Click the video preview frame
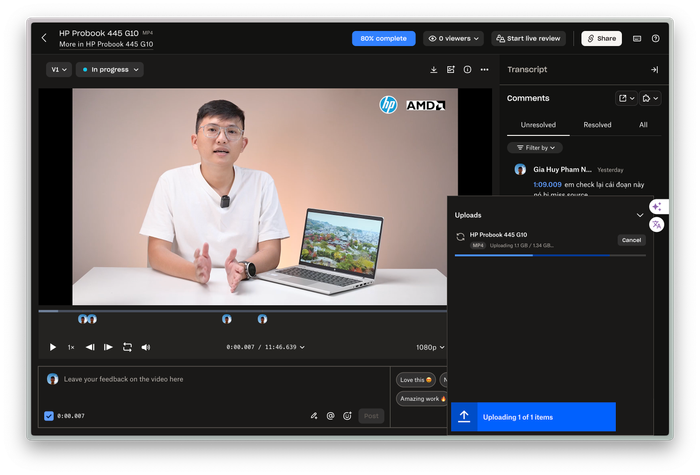 tap(265, 196)
